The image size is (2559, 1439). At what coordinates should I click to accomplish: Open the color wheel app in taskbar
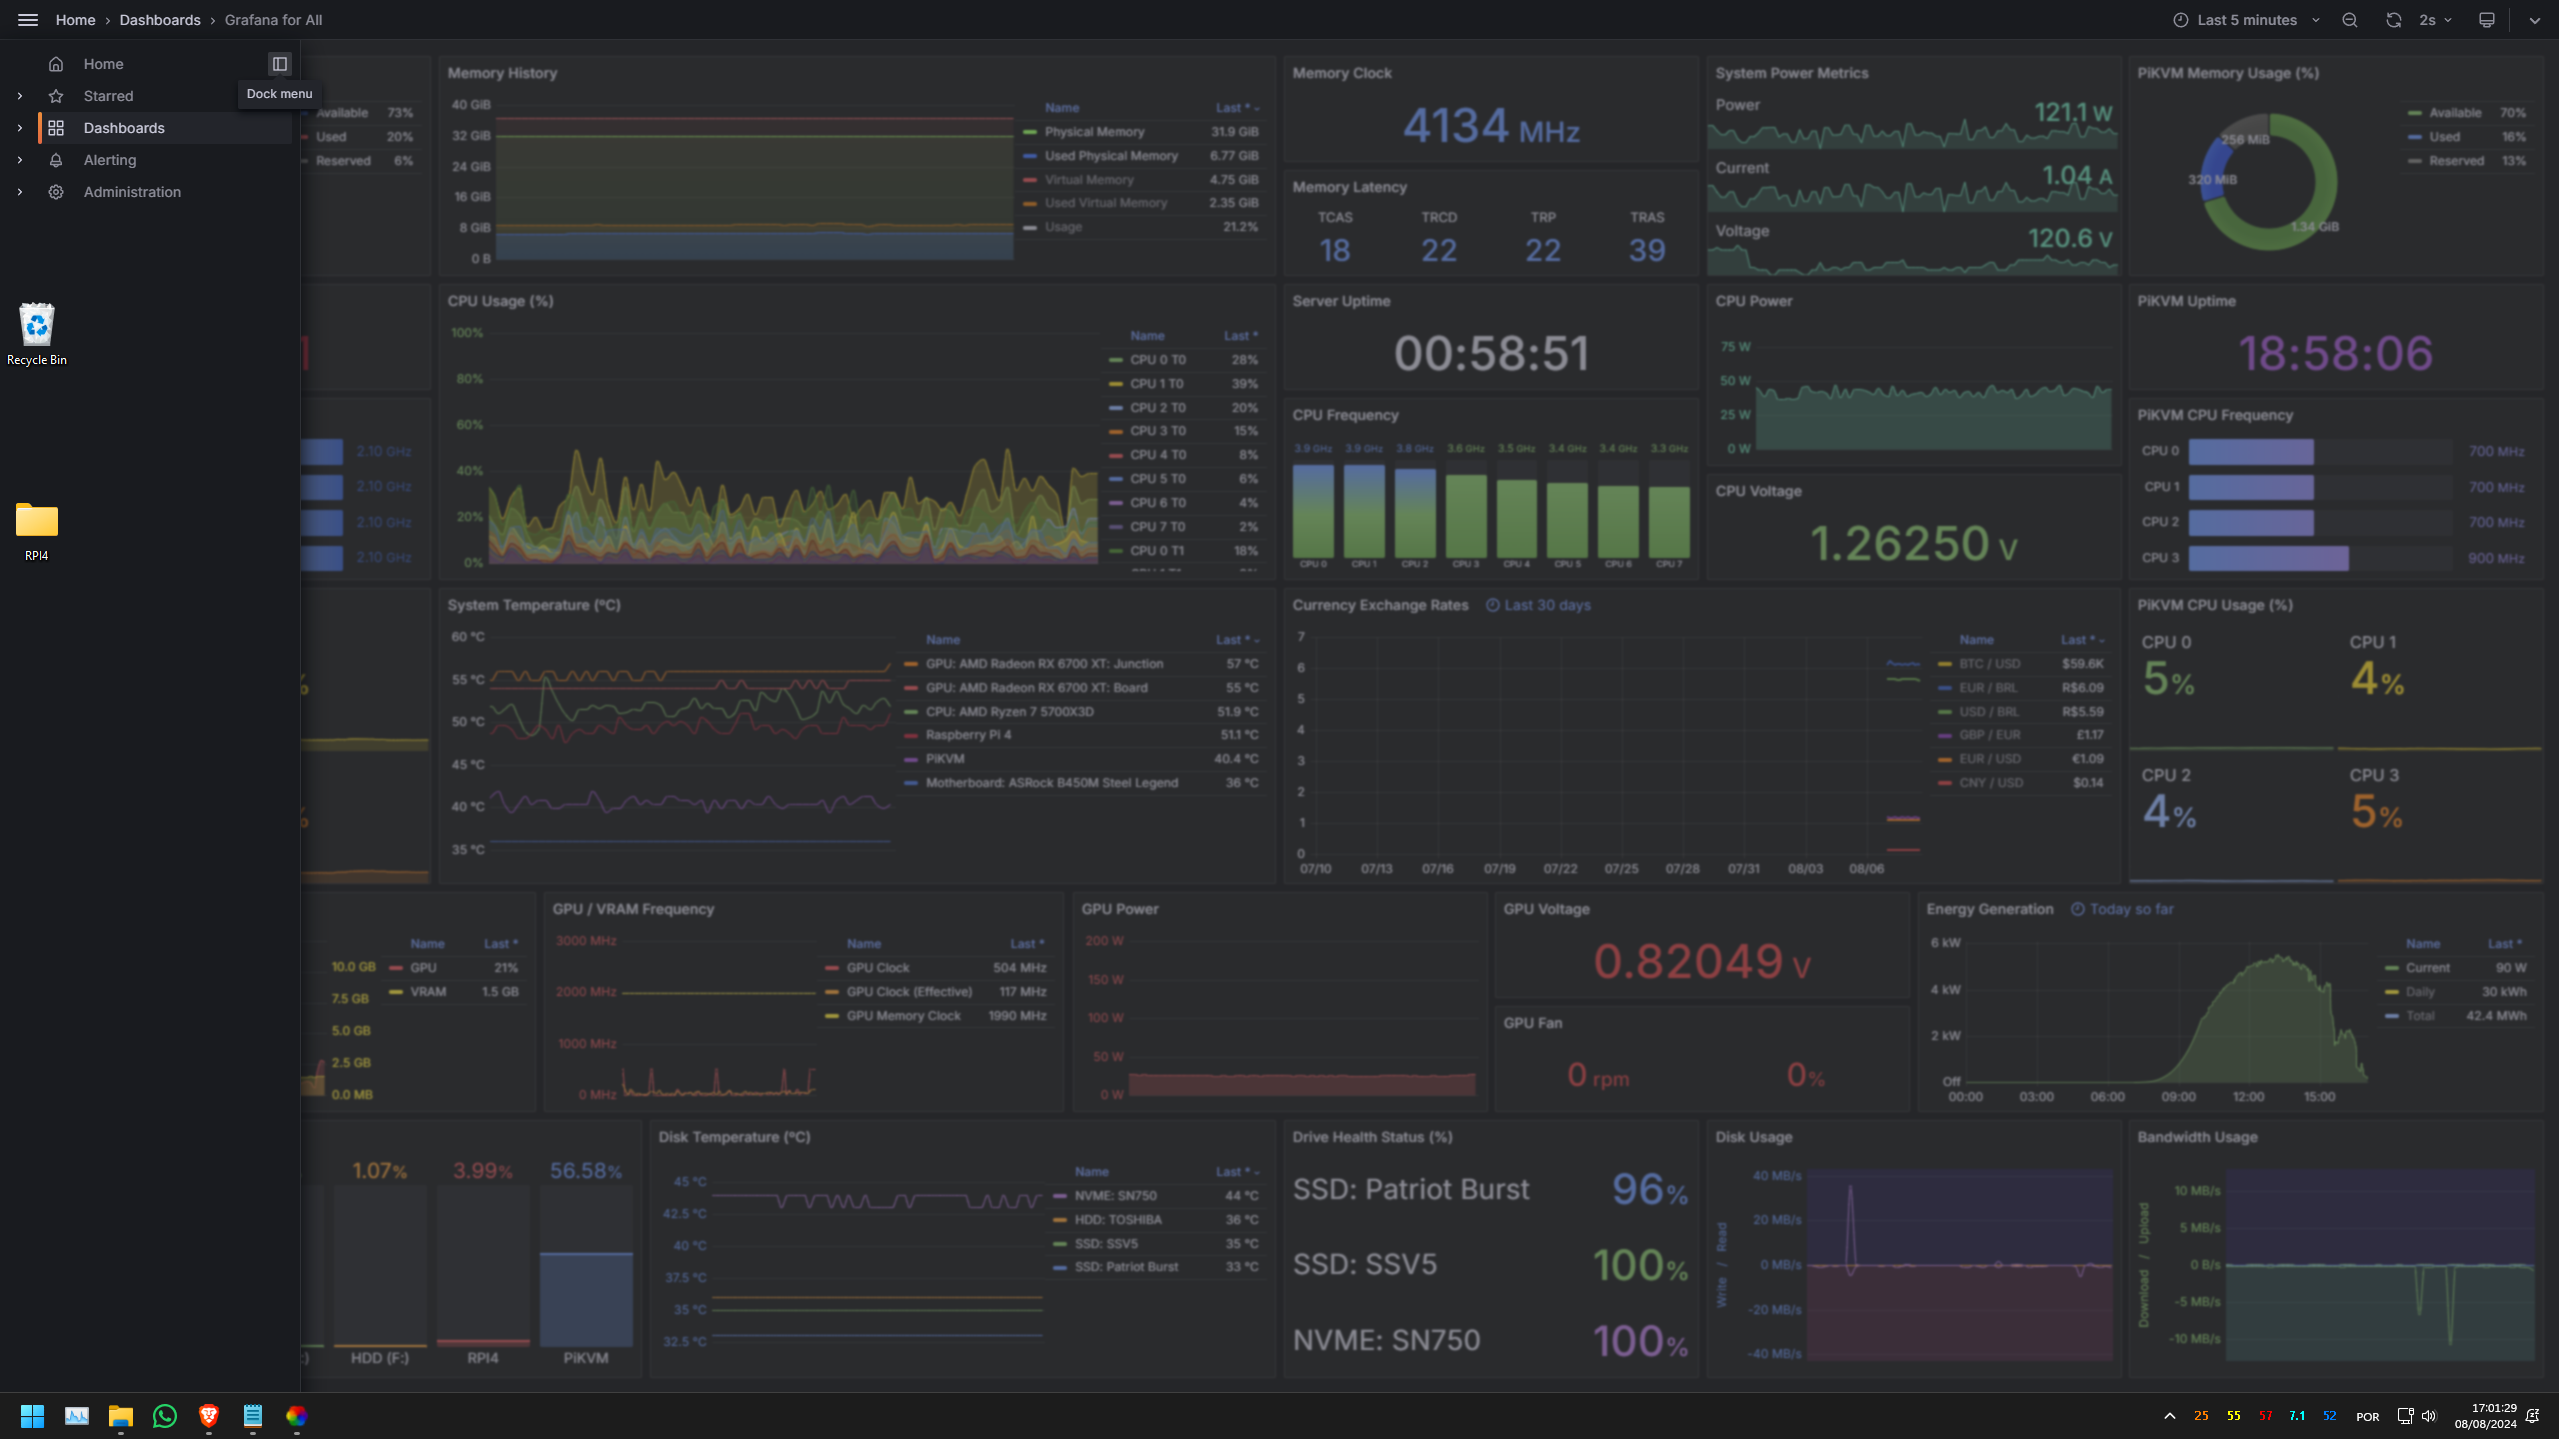297,1416
